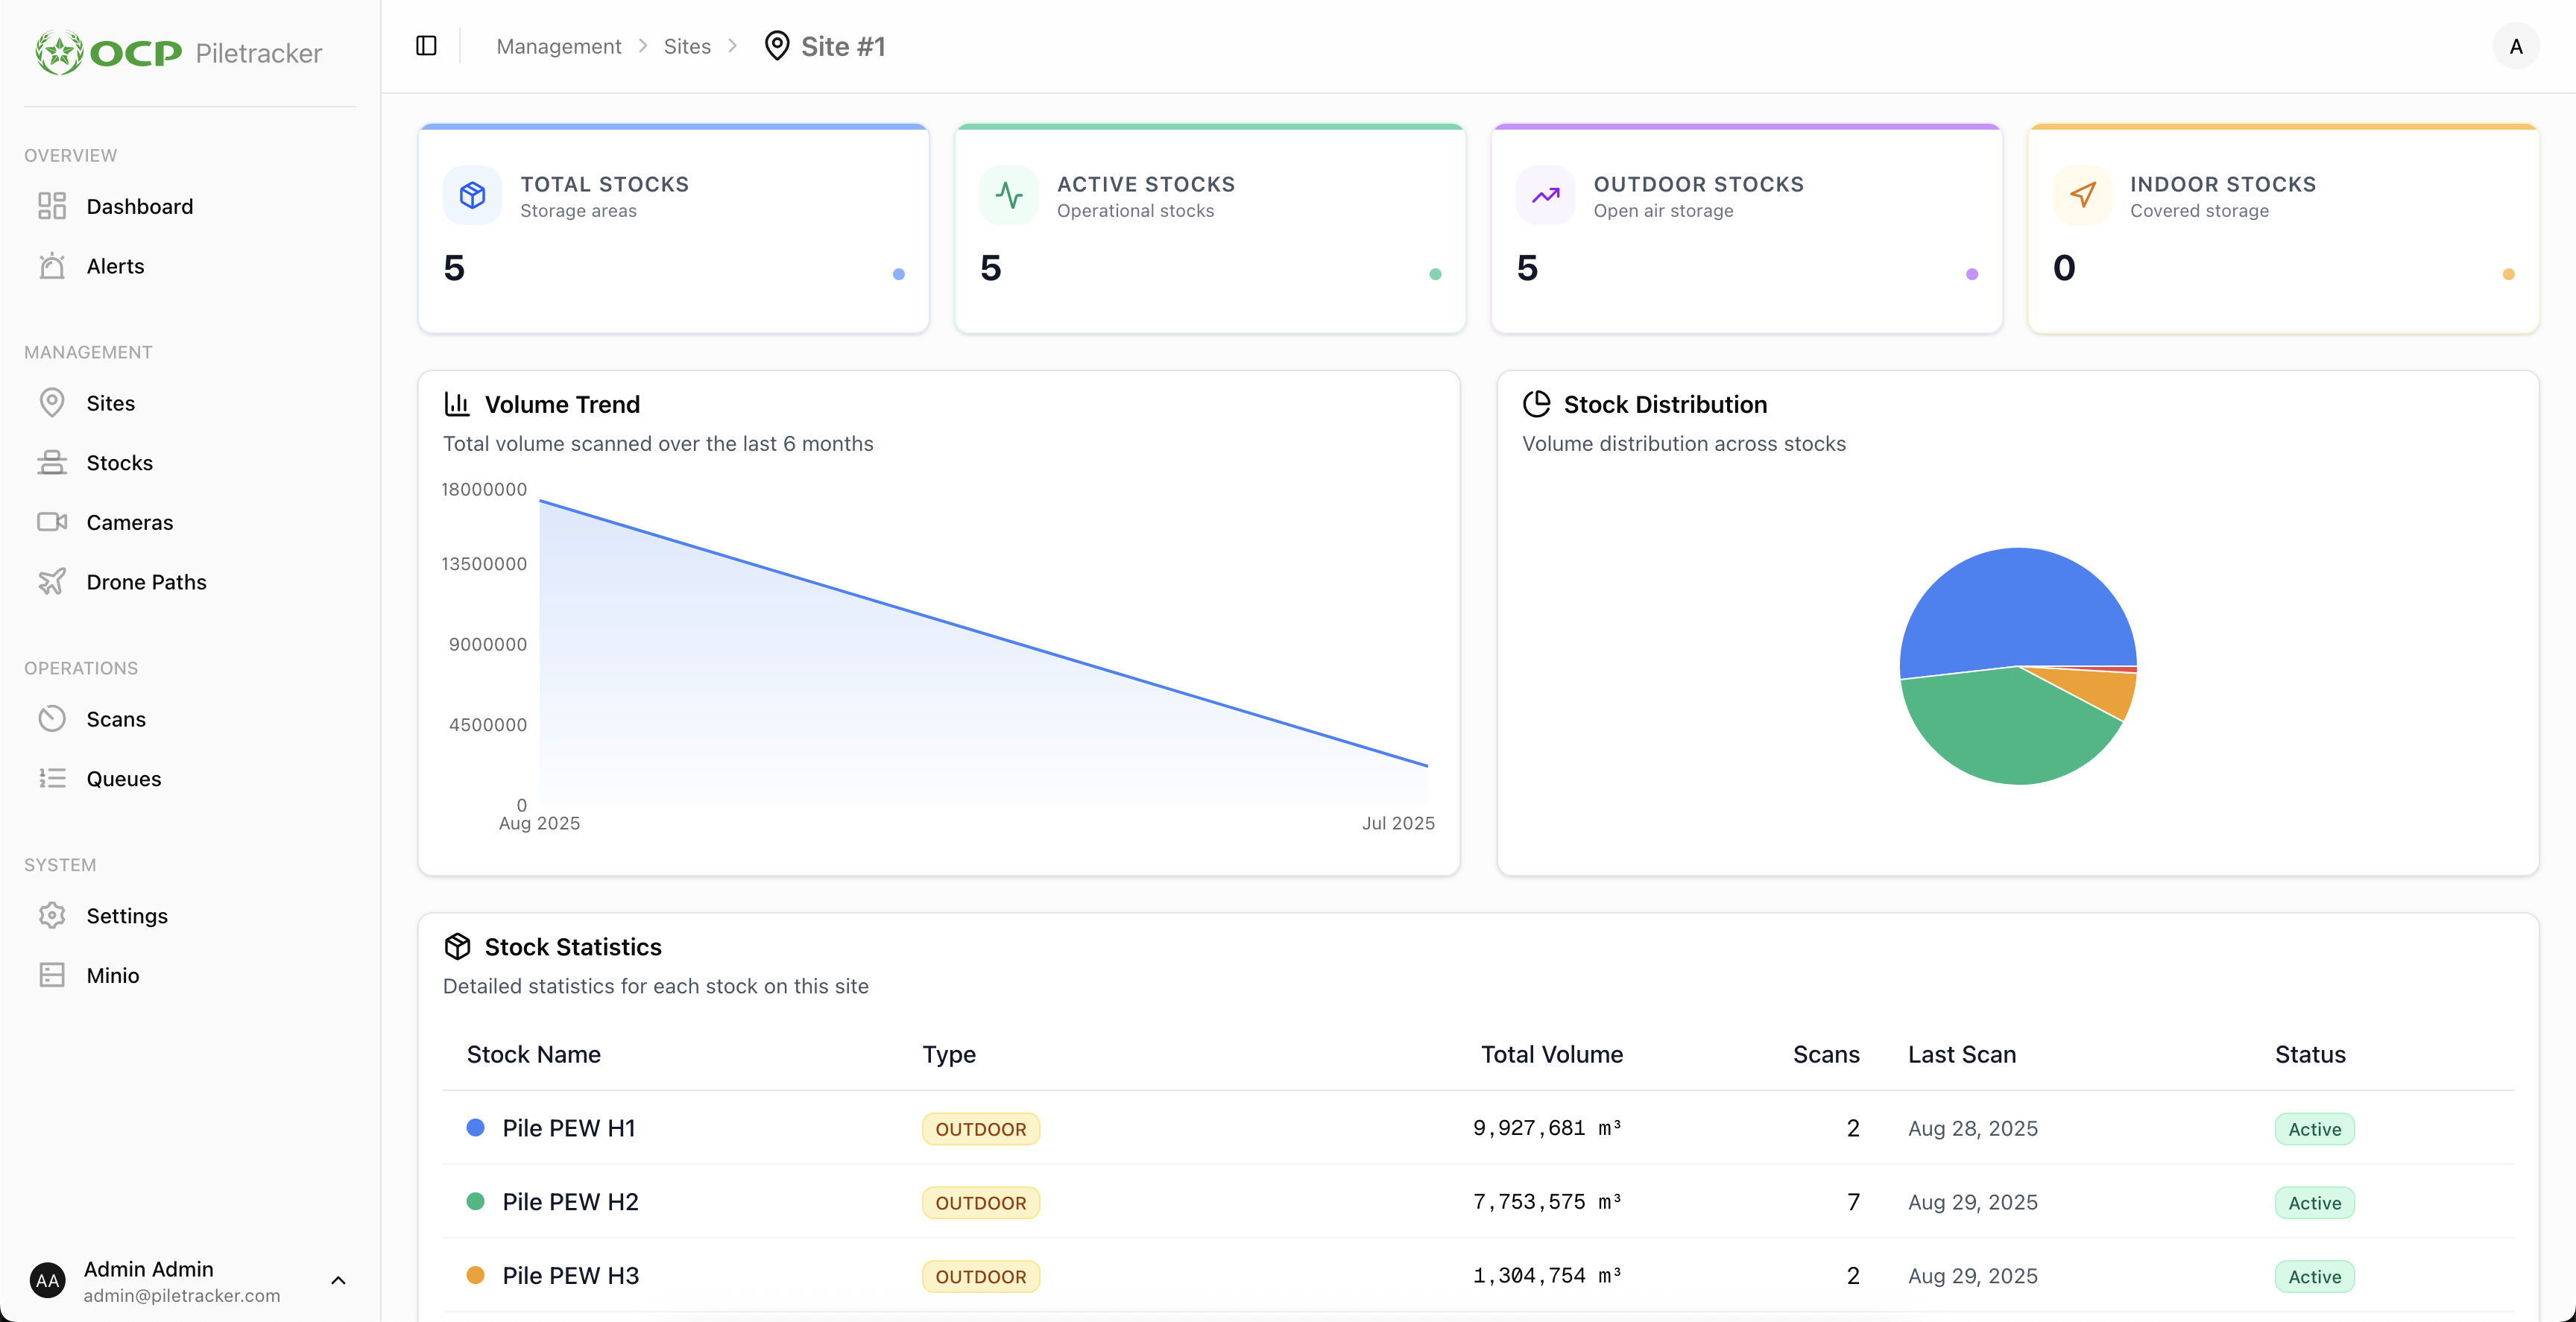This screenshot has width=2576, height=1322.
Task: Open the Queues list icon
Action: pyautogui.click(x=52, y=778)
